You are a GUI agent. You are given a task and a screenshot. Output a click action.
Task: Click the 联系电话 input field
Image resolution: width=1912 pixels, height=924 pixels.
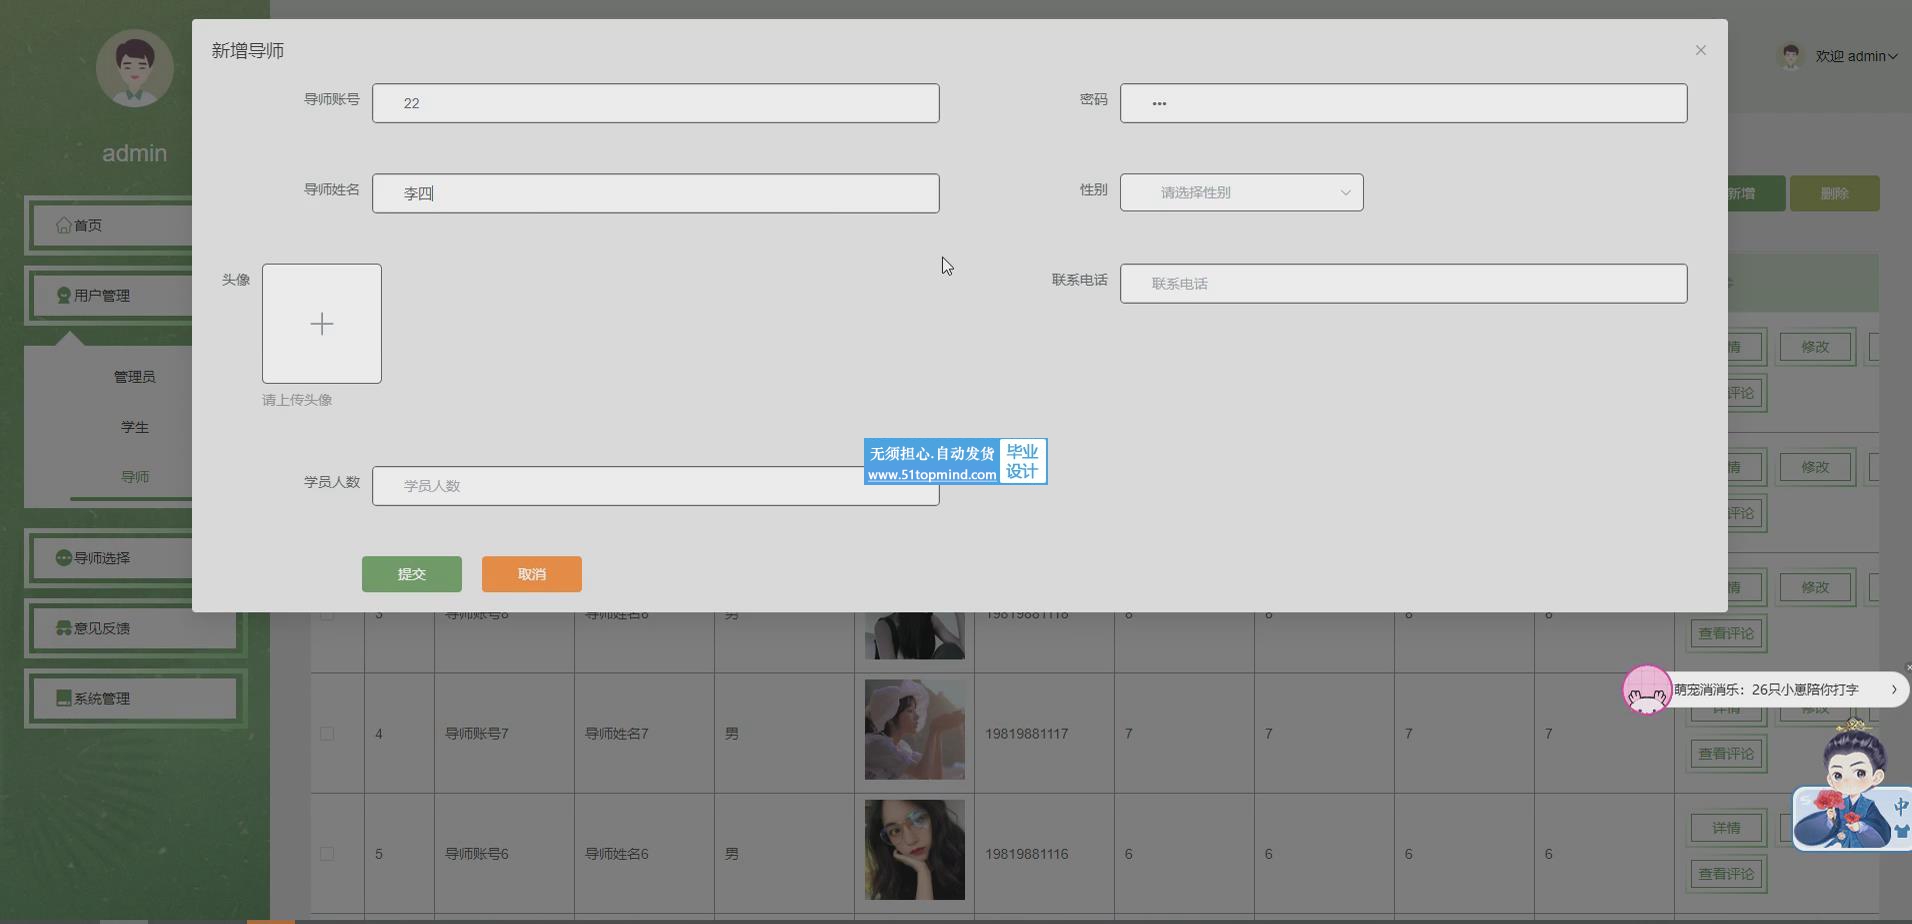coord(1403,284)
